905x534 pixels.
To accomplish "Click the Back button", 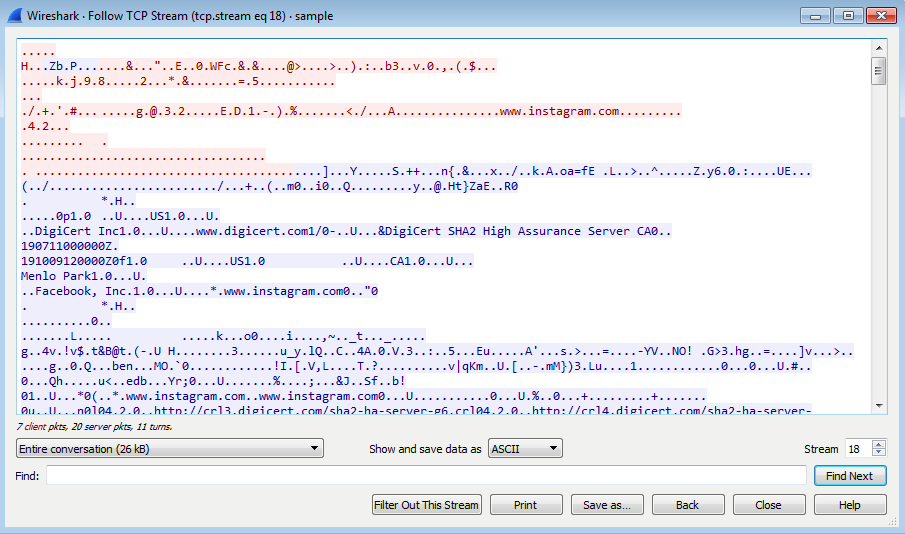I will (x=688, y=505).
